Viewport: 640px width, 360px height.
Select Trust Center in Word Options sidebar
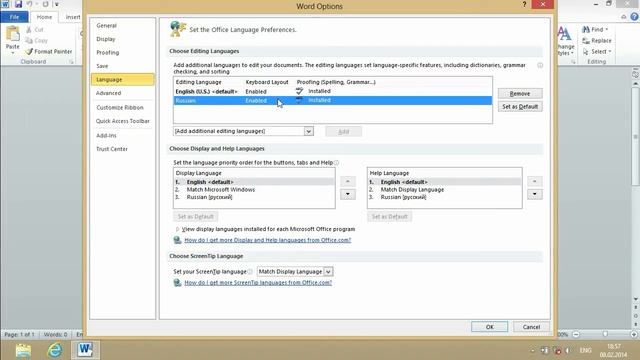click(x=122, y=149)
